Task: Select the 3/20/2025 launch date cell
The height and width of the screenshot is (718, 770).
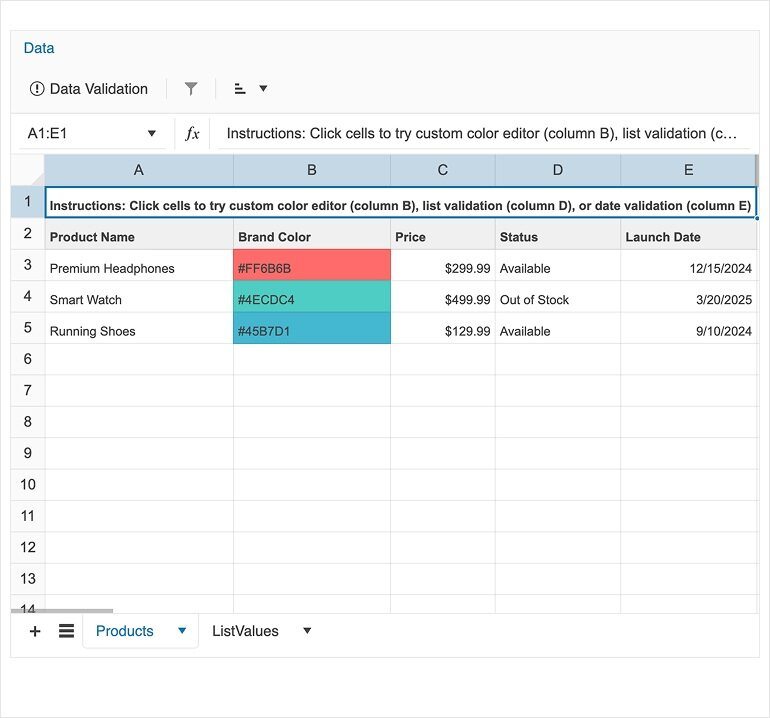Action: pyautogui.click(x=688, y=297)
